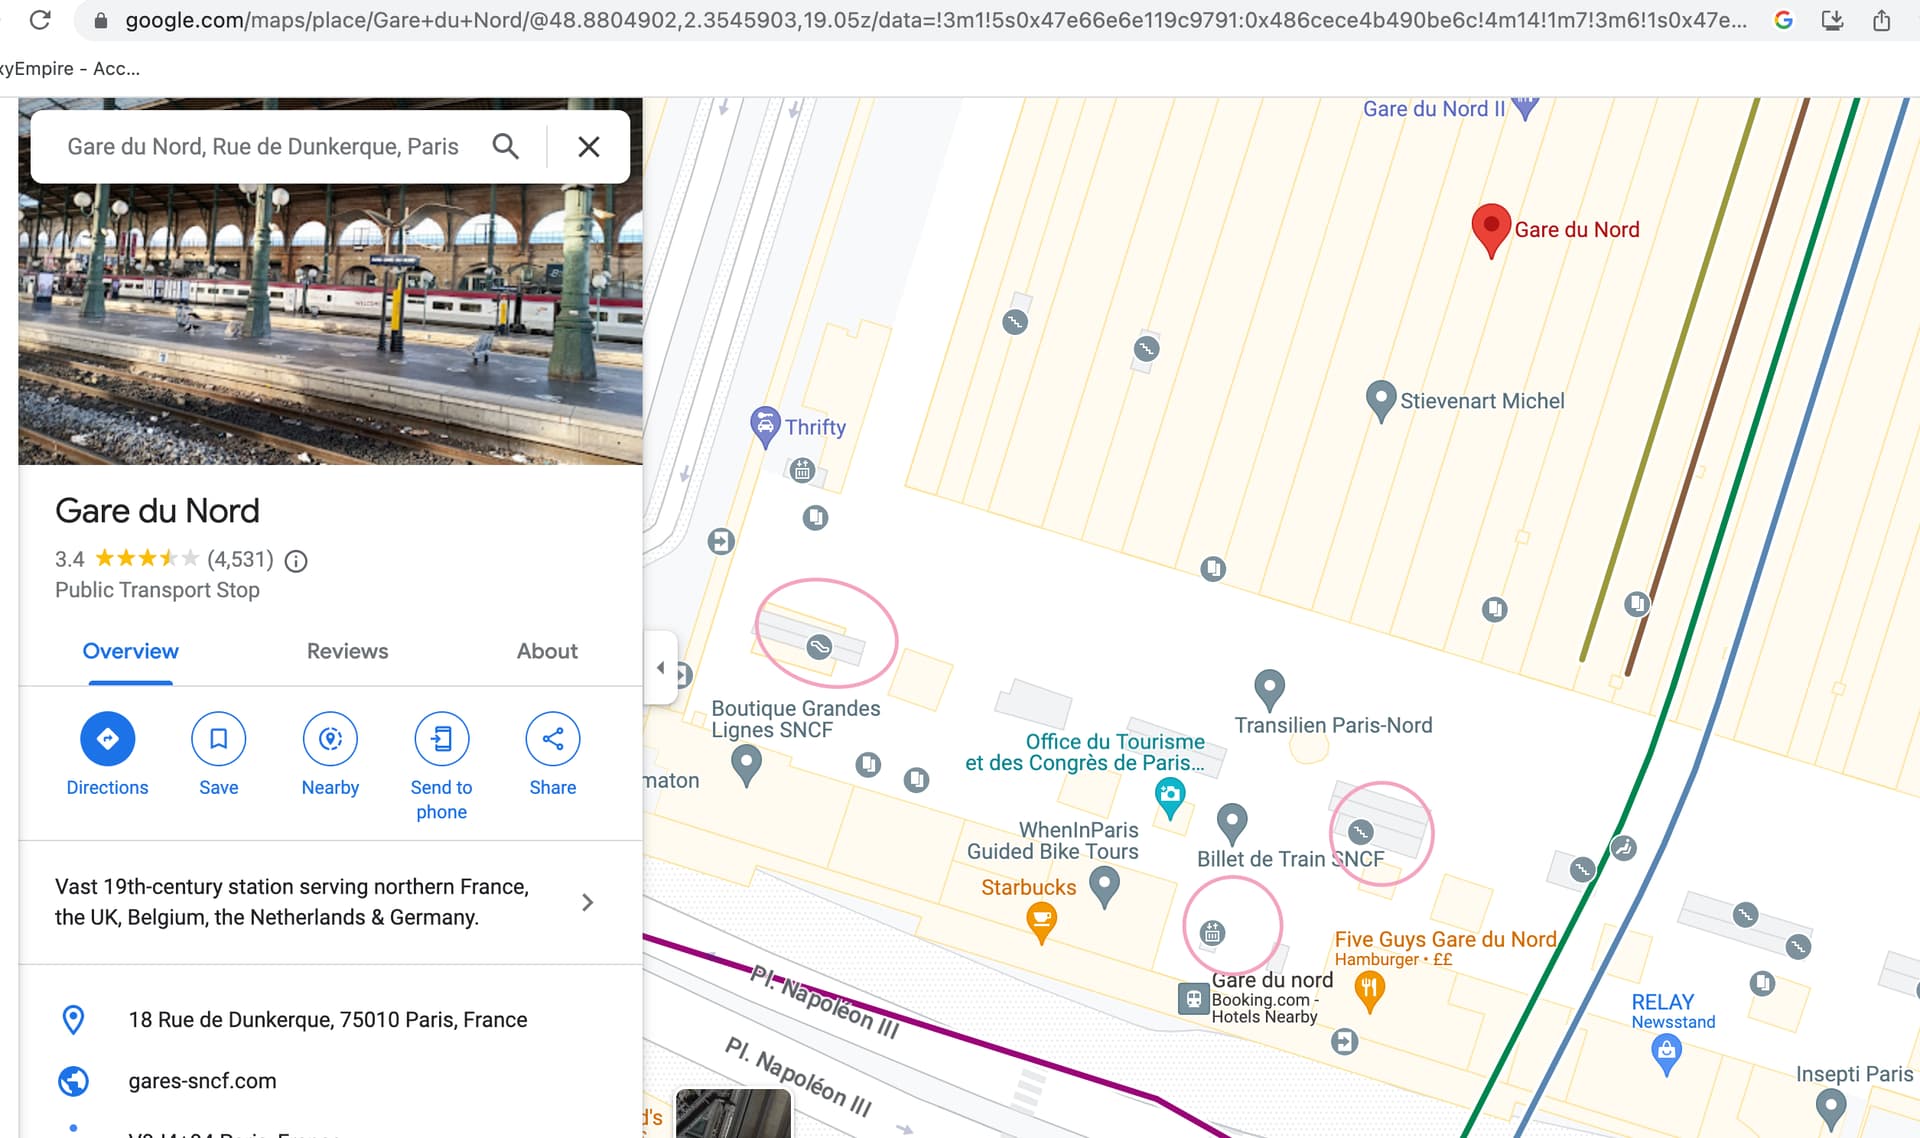
Task: Click the address 18 Rue de Dunkerque
Action: click(x=328, y=1020)
